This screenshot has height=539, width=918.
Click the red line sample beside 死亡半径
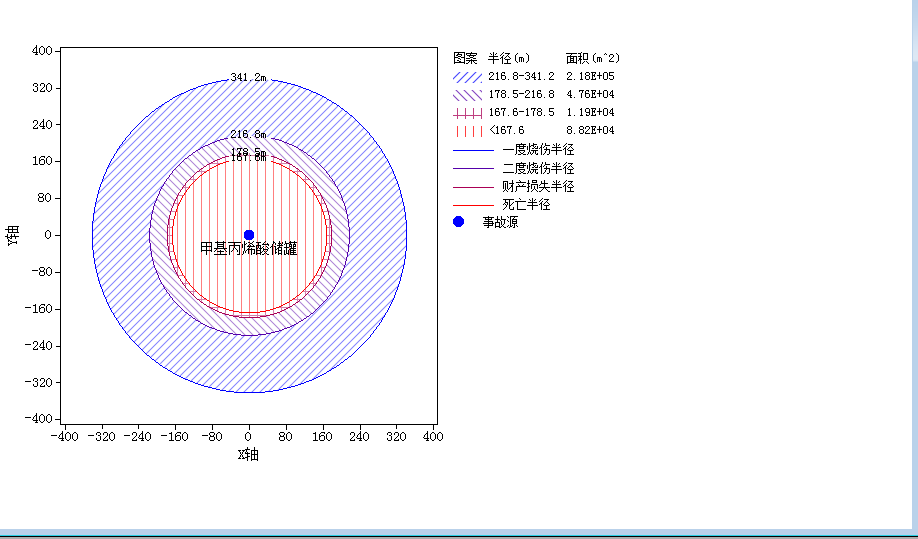click(473, 205)
